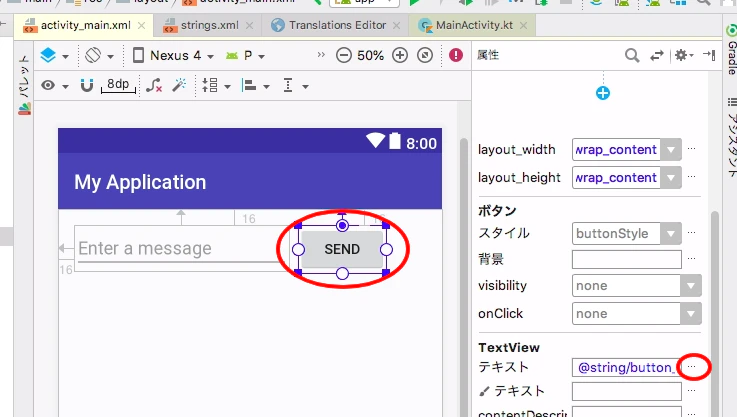
Task: Close the MainActivity.kt tab
Action: tap(523, 25)
